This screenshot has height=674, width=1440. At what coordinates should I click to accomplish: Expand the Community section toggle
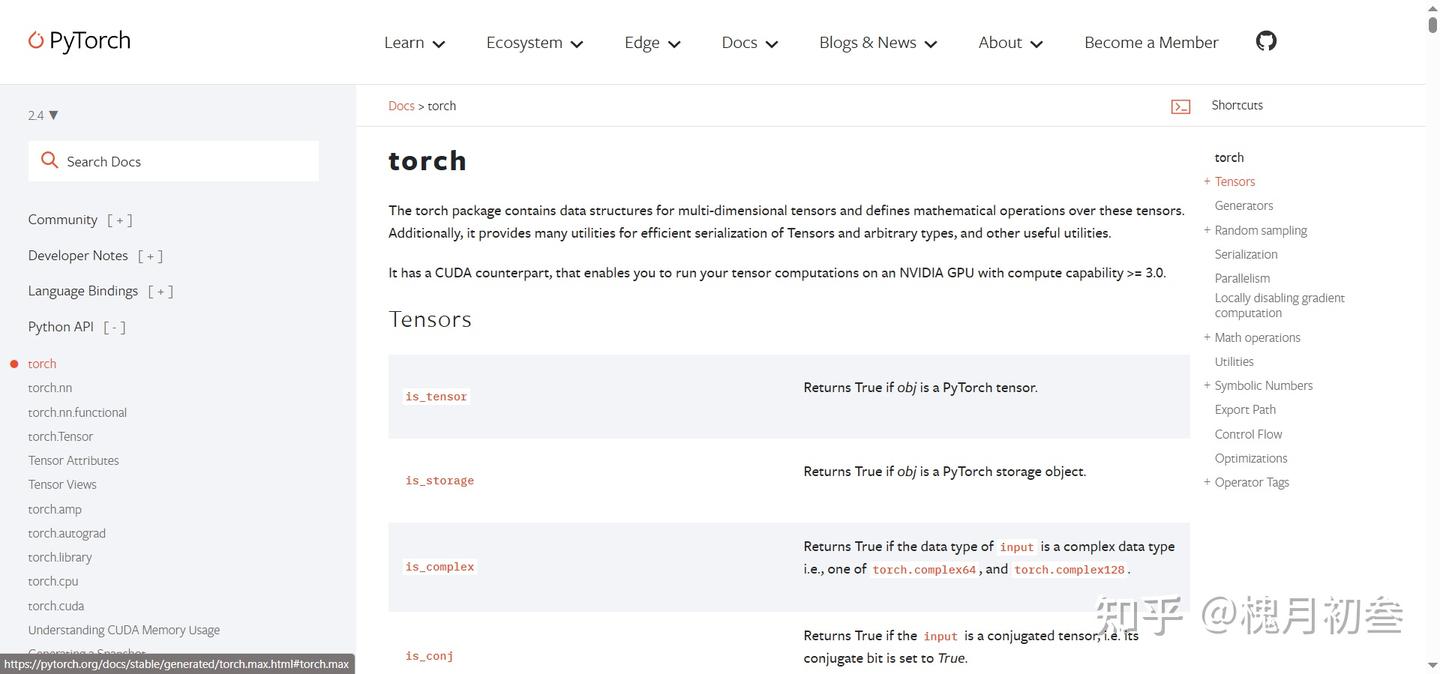click(120, 220)
